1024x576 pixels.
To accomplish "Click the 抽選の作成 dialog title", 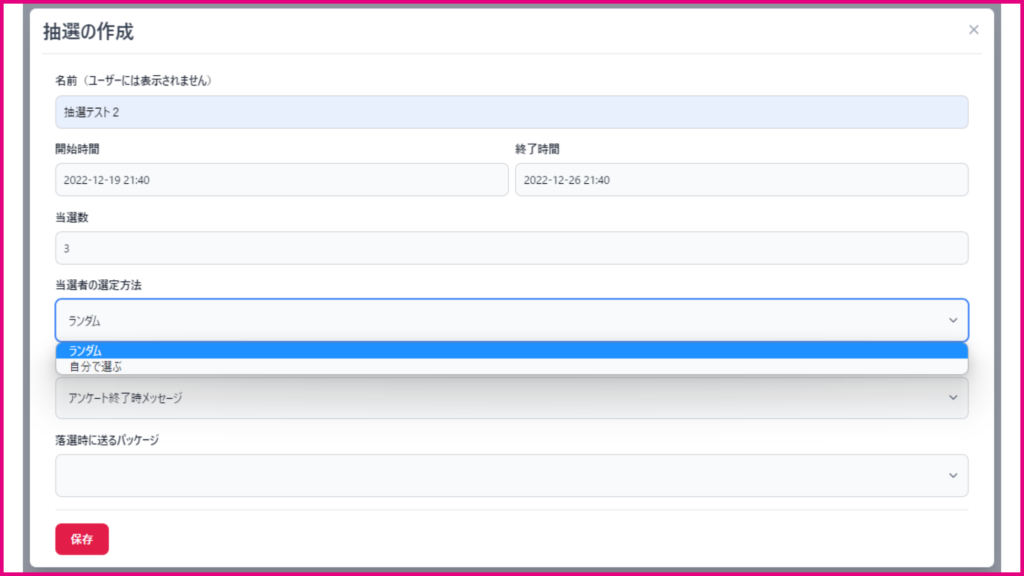I will 88,31.
